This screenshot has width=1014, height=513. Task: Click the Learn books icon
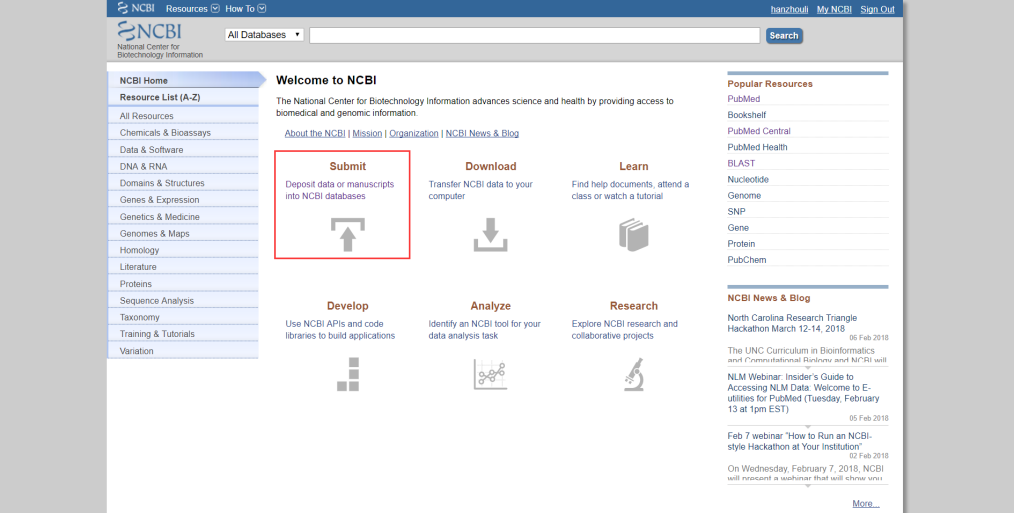tap(633, 235)
